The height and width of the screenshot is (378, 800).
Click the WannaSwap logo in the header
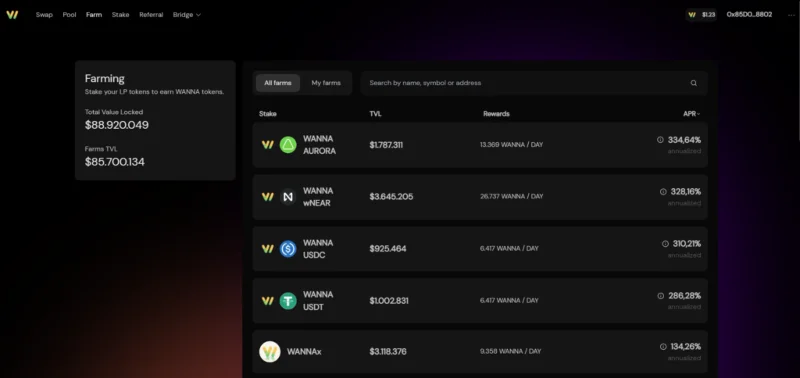[x=12, y=15]
